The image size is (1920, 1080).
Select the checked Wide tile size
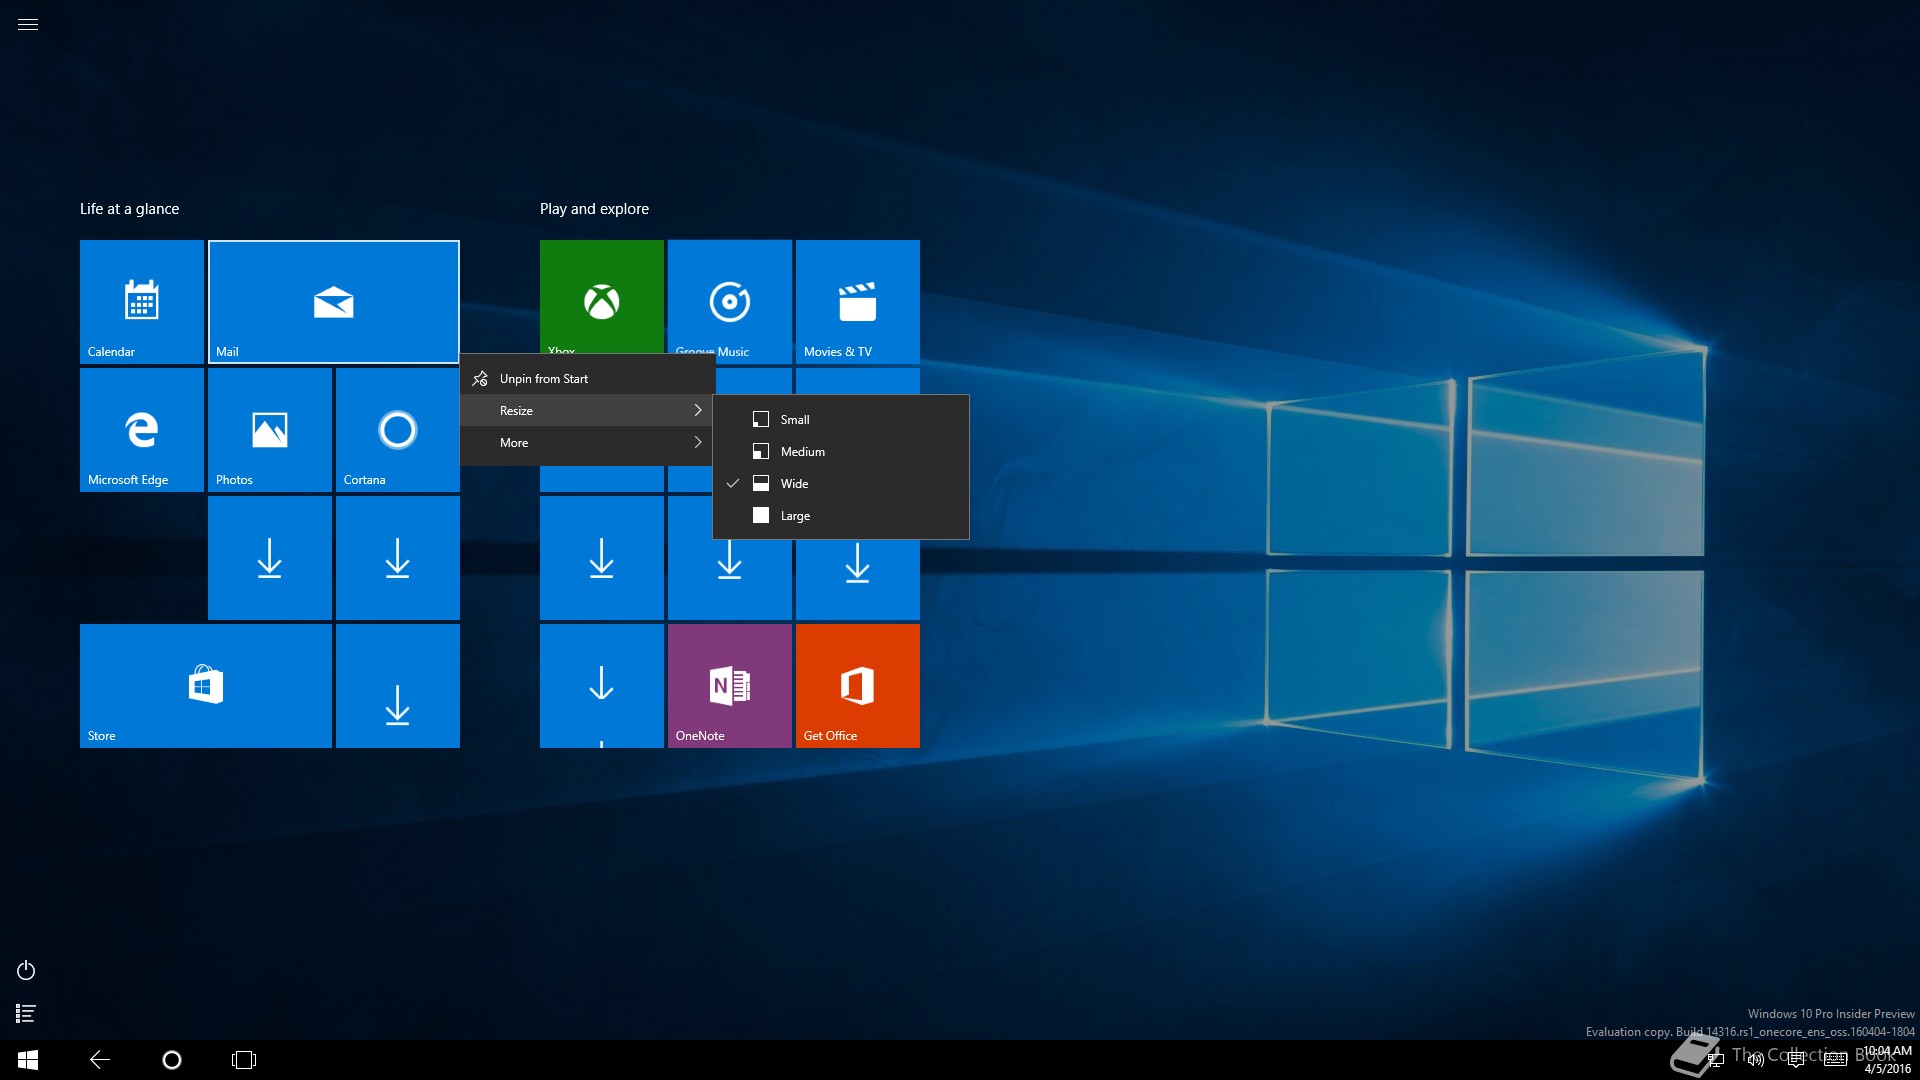click(841, 483)
